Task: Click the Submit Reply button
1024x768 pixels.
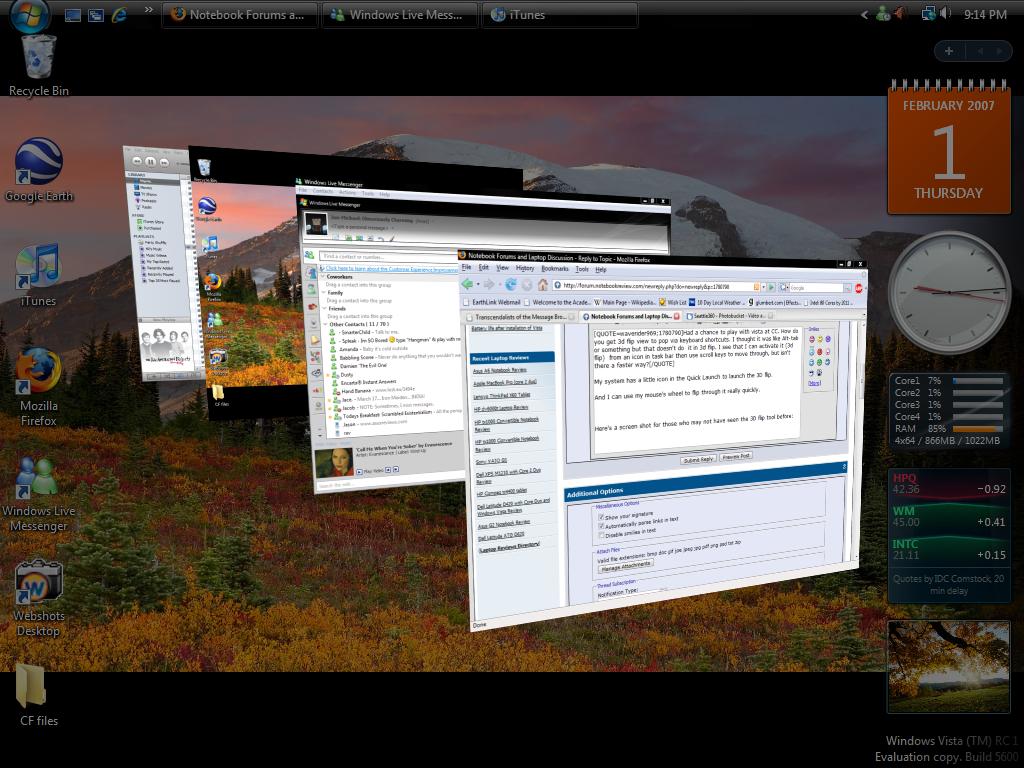Action: coord(697,460)
